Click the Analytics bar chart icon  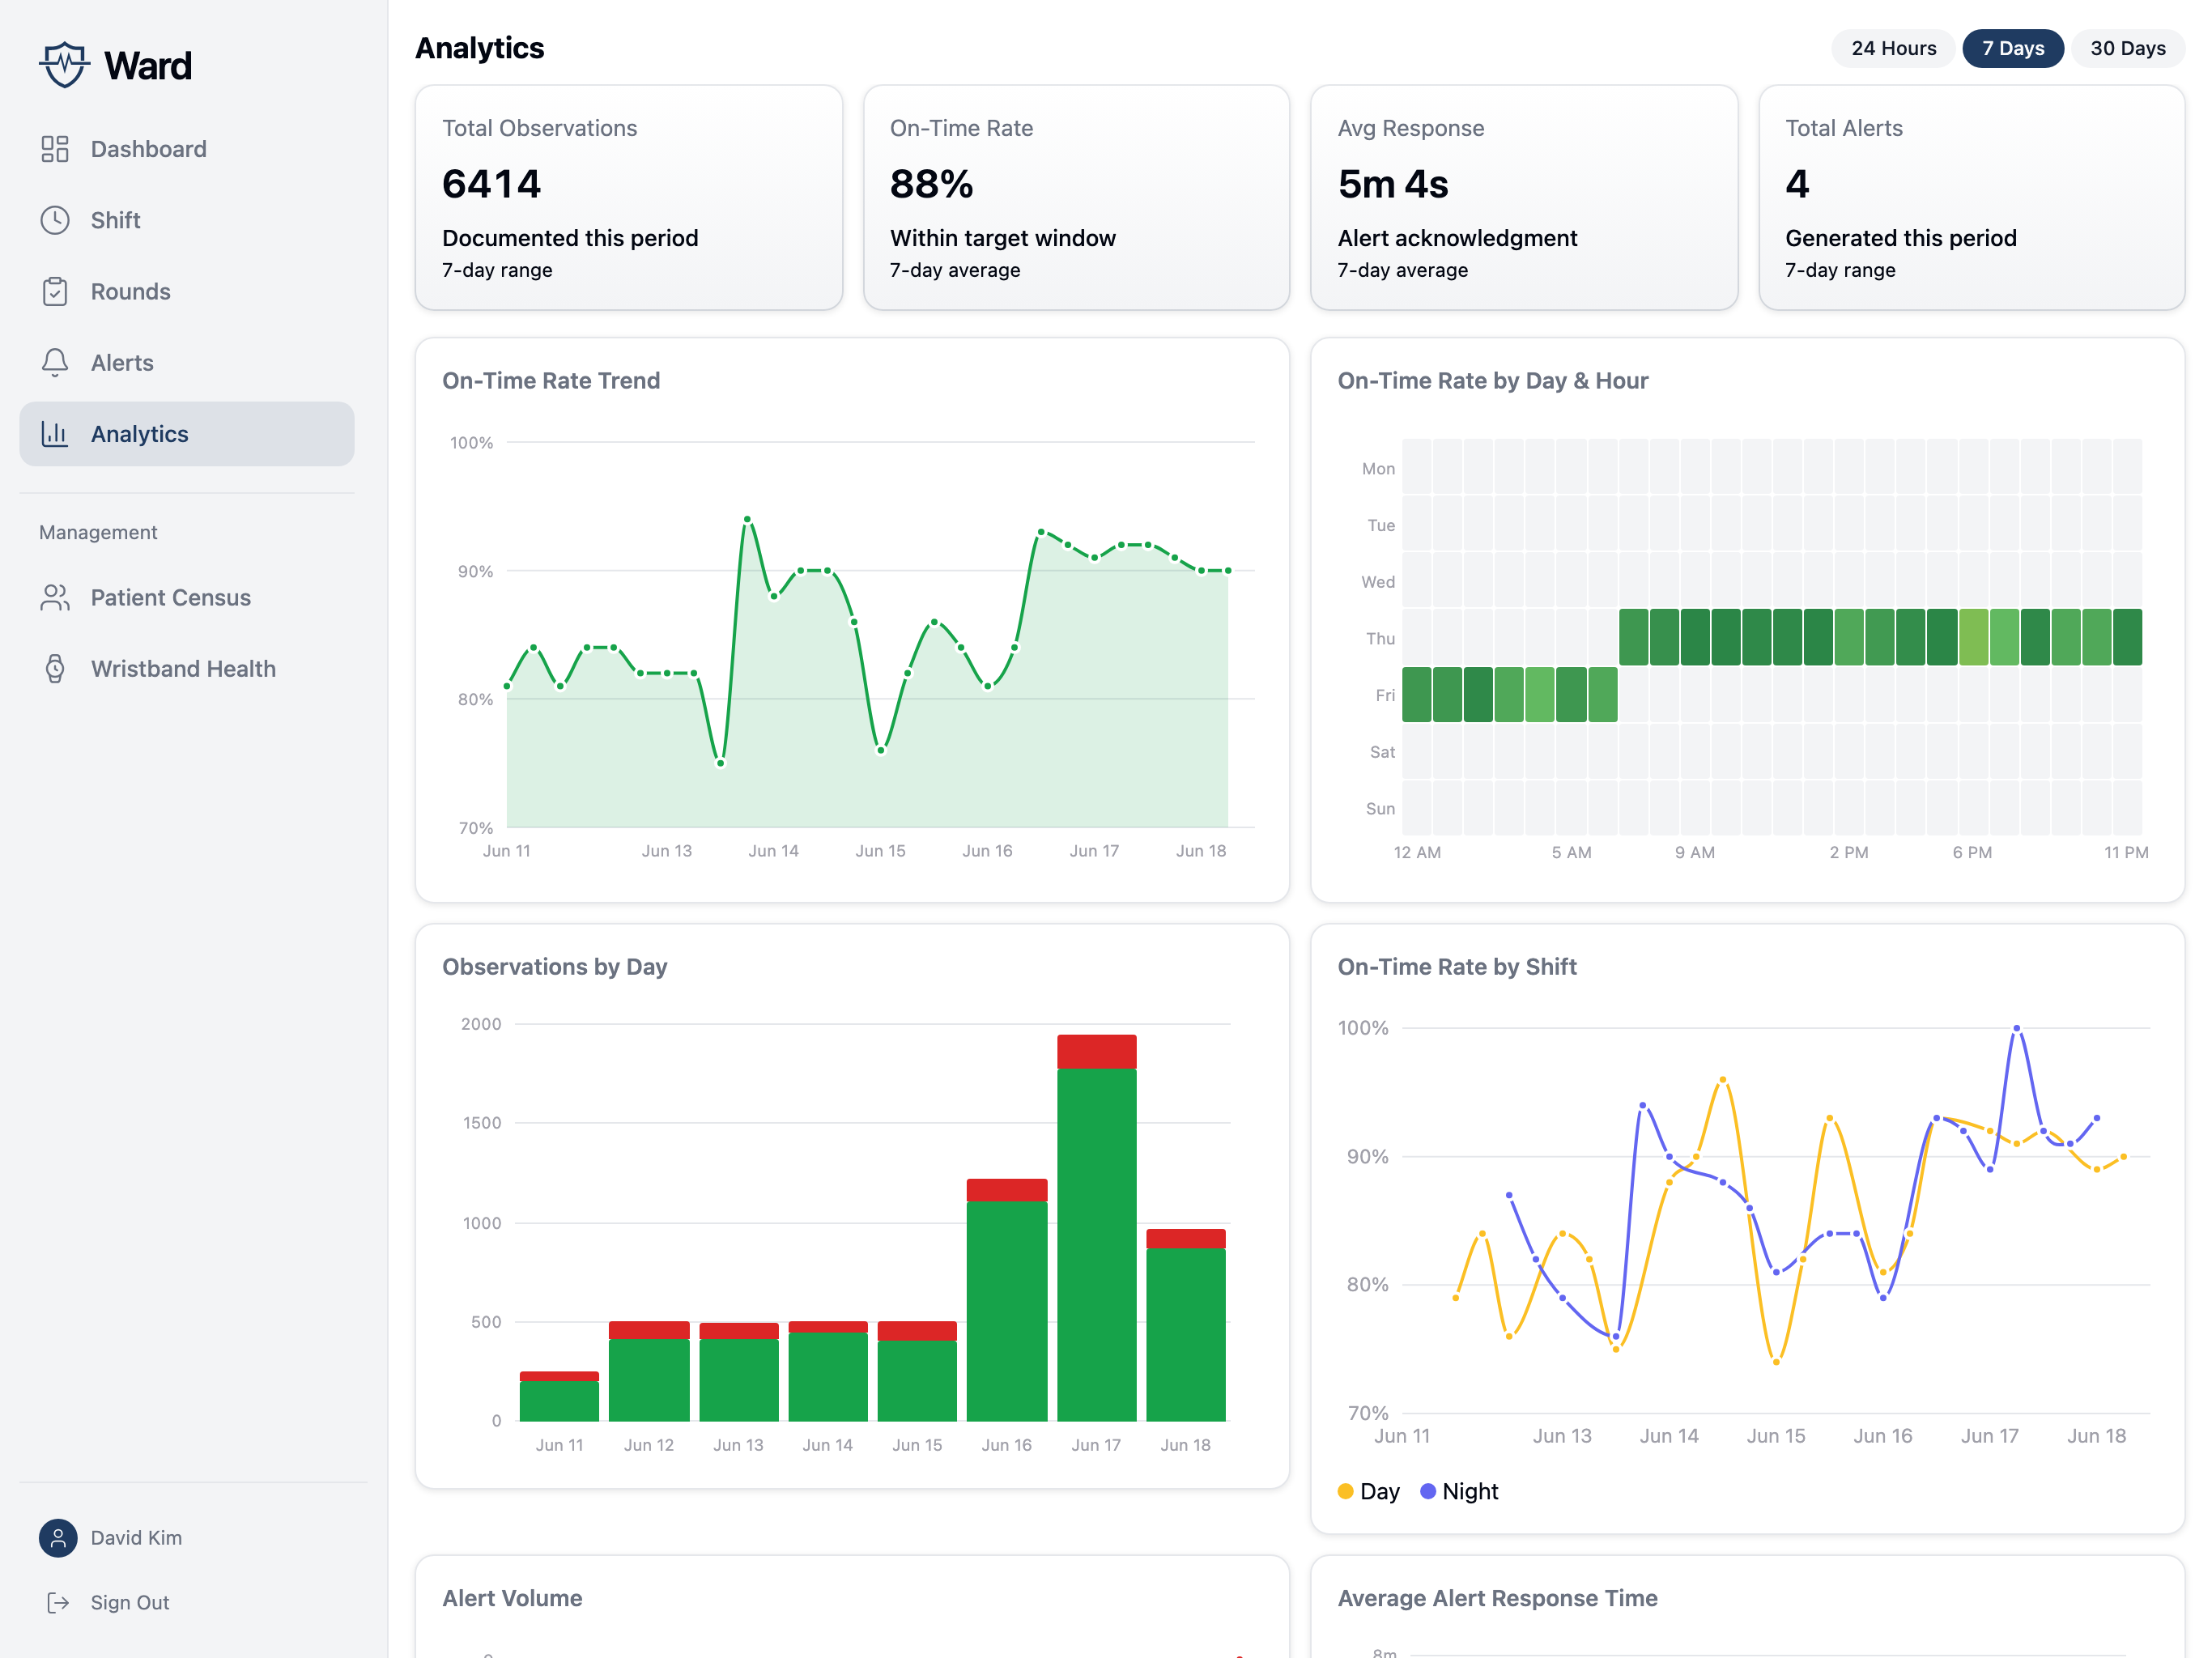pyautogui.click(x=55, y=434)
